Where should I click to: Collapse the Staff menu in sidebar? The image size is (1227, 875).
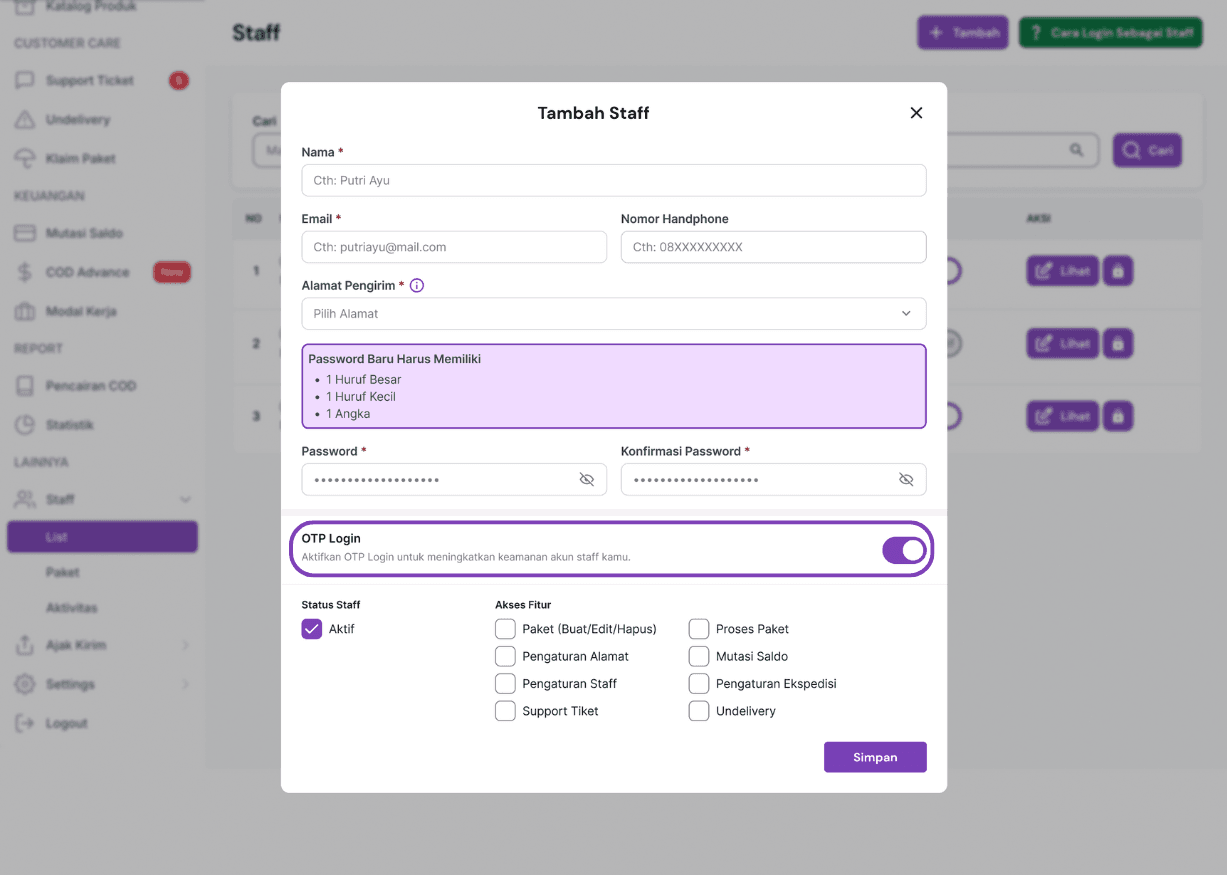(x=185, y=499)
